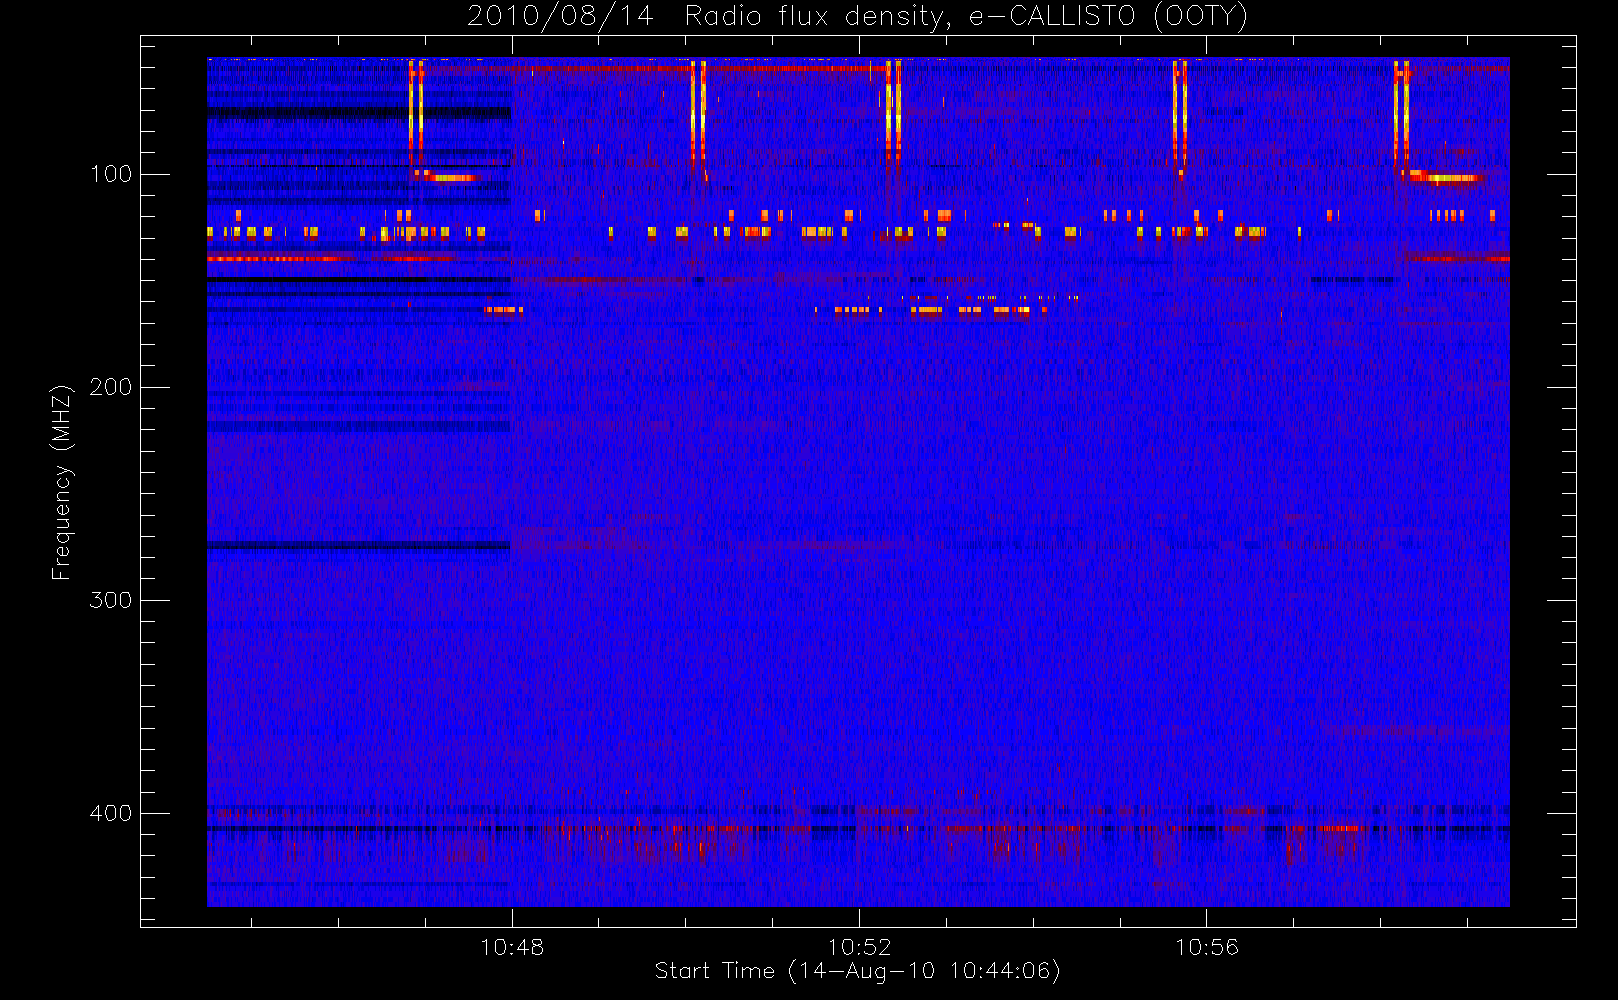Click the '100' frequency tick label
The image size is (1618, 1000).
tap(111, 174)
